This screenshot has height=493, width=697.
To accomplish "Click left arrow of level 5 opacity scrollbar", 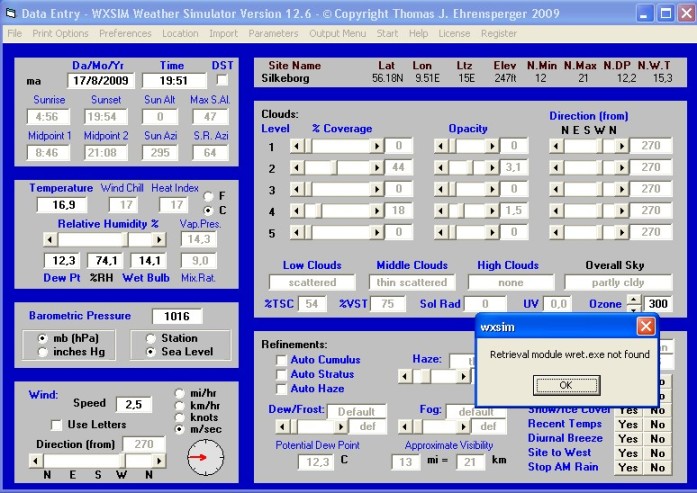I will [x=441, y=232].
